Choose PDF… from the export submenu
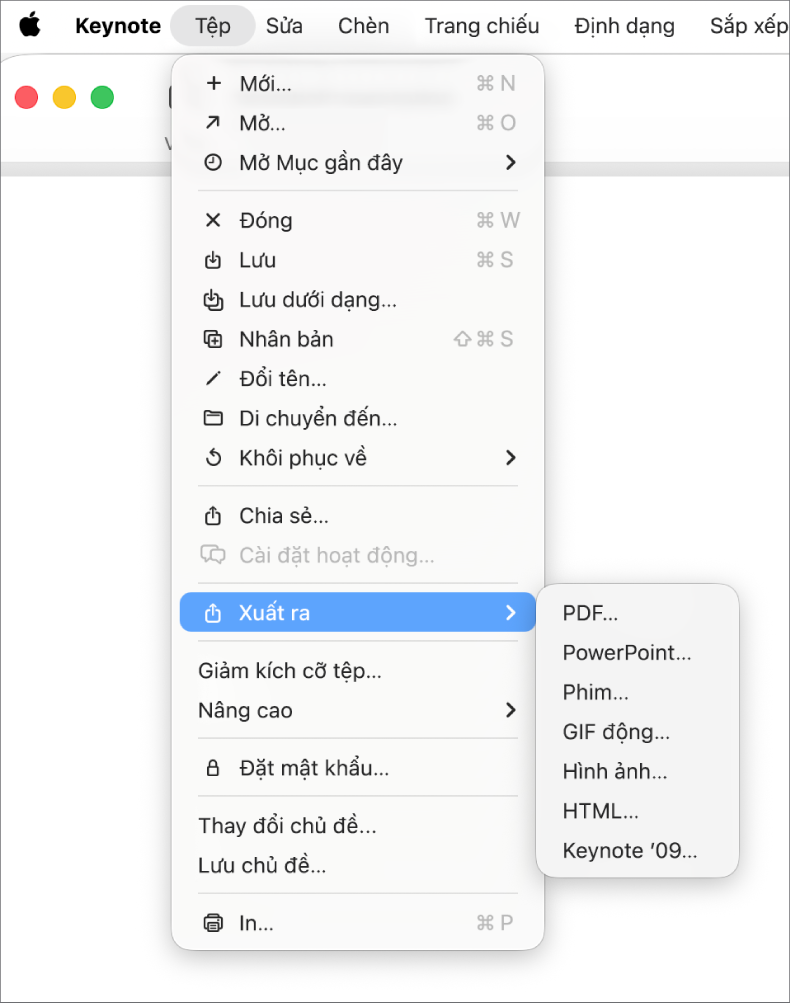Screen dimensions: 790x1003 590,613
